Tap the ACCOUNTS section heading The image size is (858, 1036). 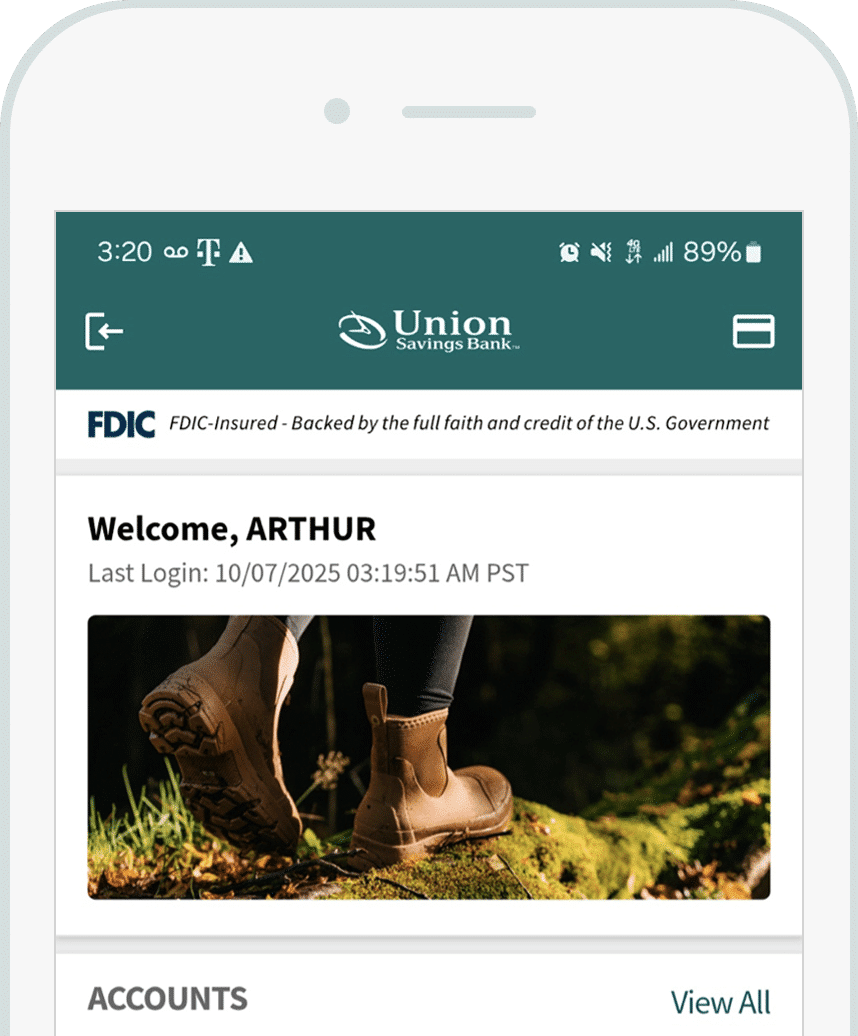[168, 998]
